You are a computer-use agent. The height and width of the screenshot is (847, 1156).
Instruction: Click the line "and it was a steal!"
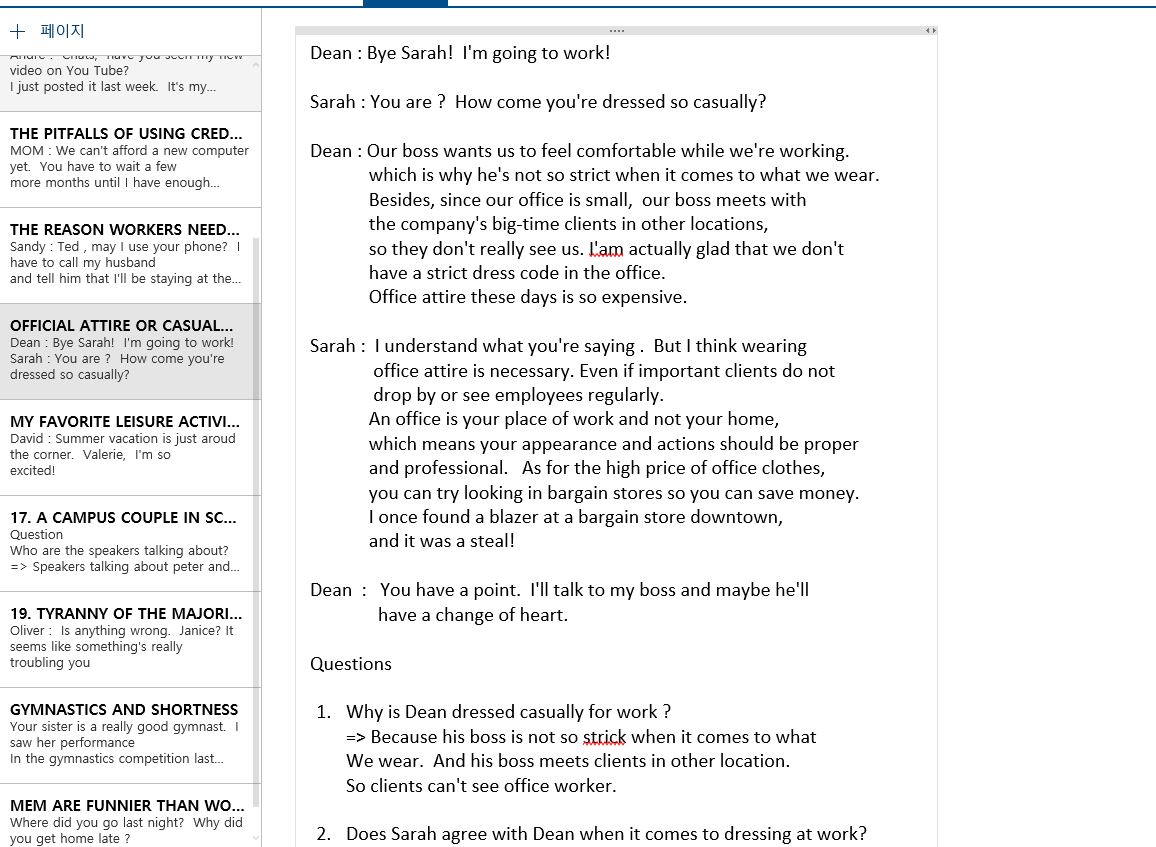click(x=442, y=541)
